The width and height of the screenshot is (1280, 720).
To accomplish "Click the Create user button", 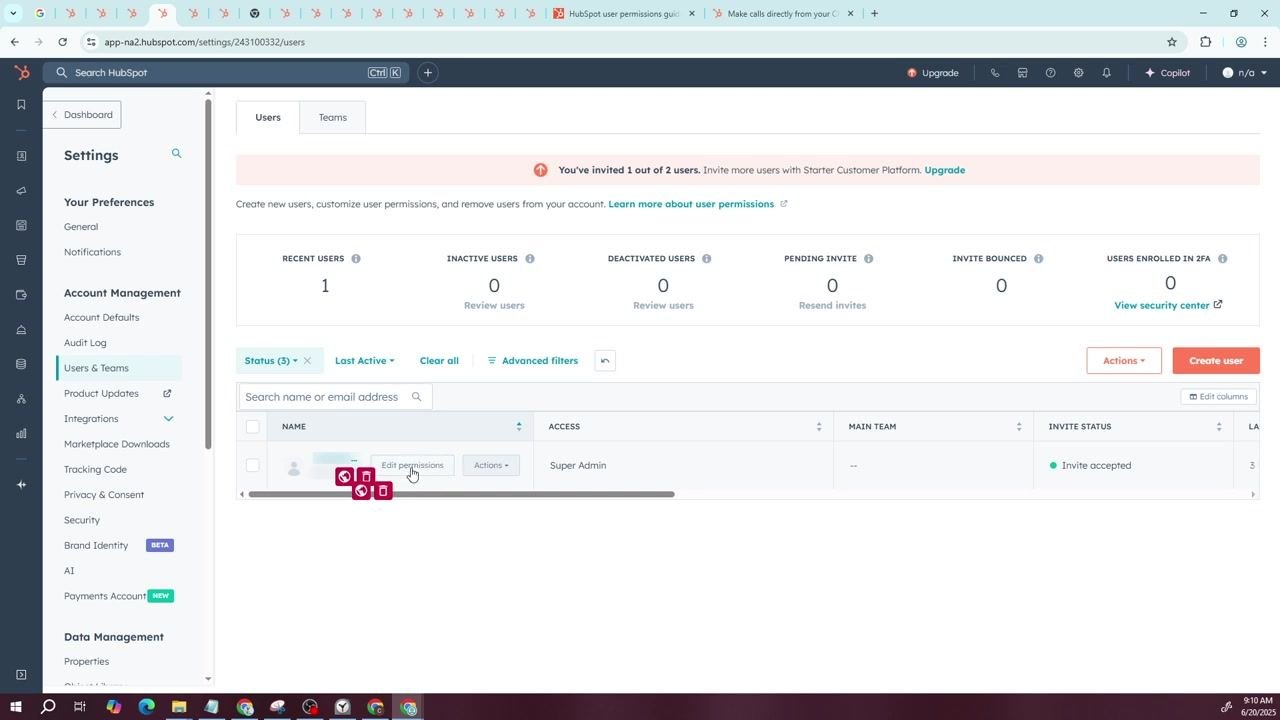I will tap(1216, 361).
